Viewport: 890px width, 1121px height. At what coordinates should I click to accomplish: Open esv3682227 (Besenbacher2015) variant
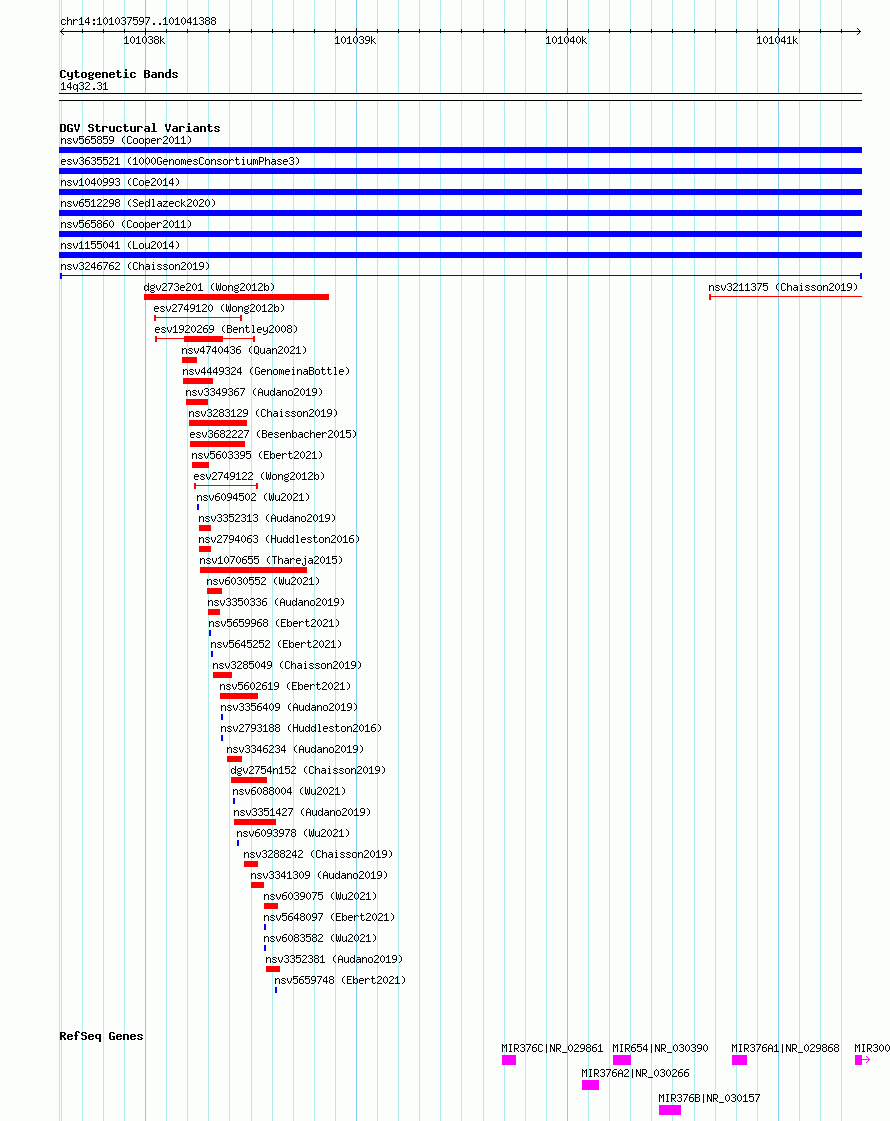[x=273, y=434]
